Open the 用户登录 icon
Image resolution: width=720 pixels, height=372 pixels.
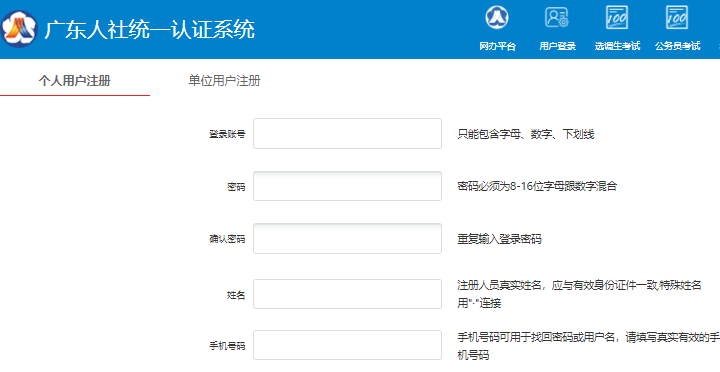click(557, 17)
